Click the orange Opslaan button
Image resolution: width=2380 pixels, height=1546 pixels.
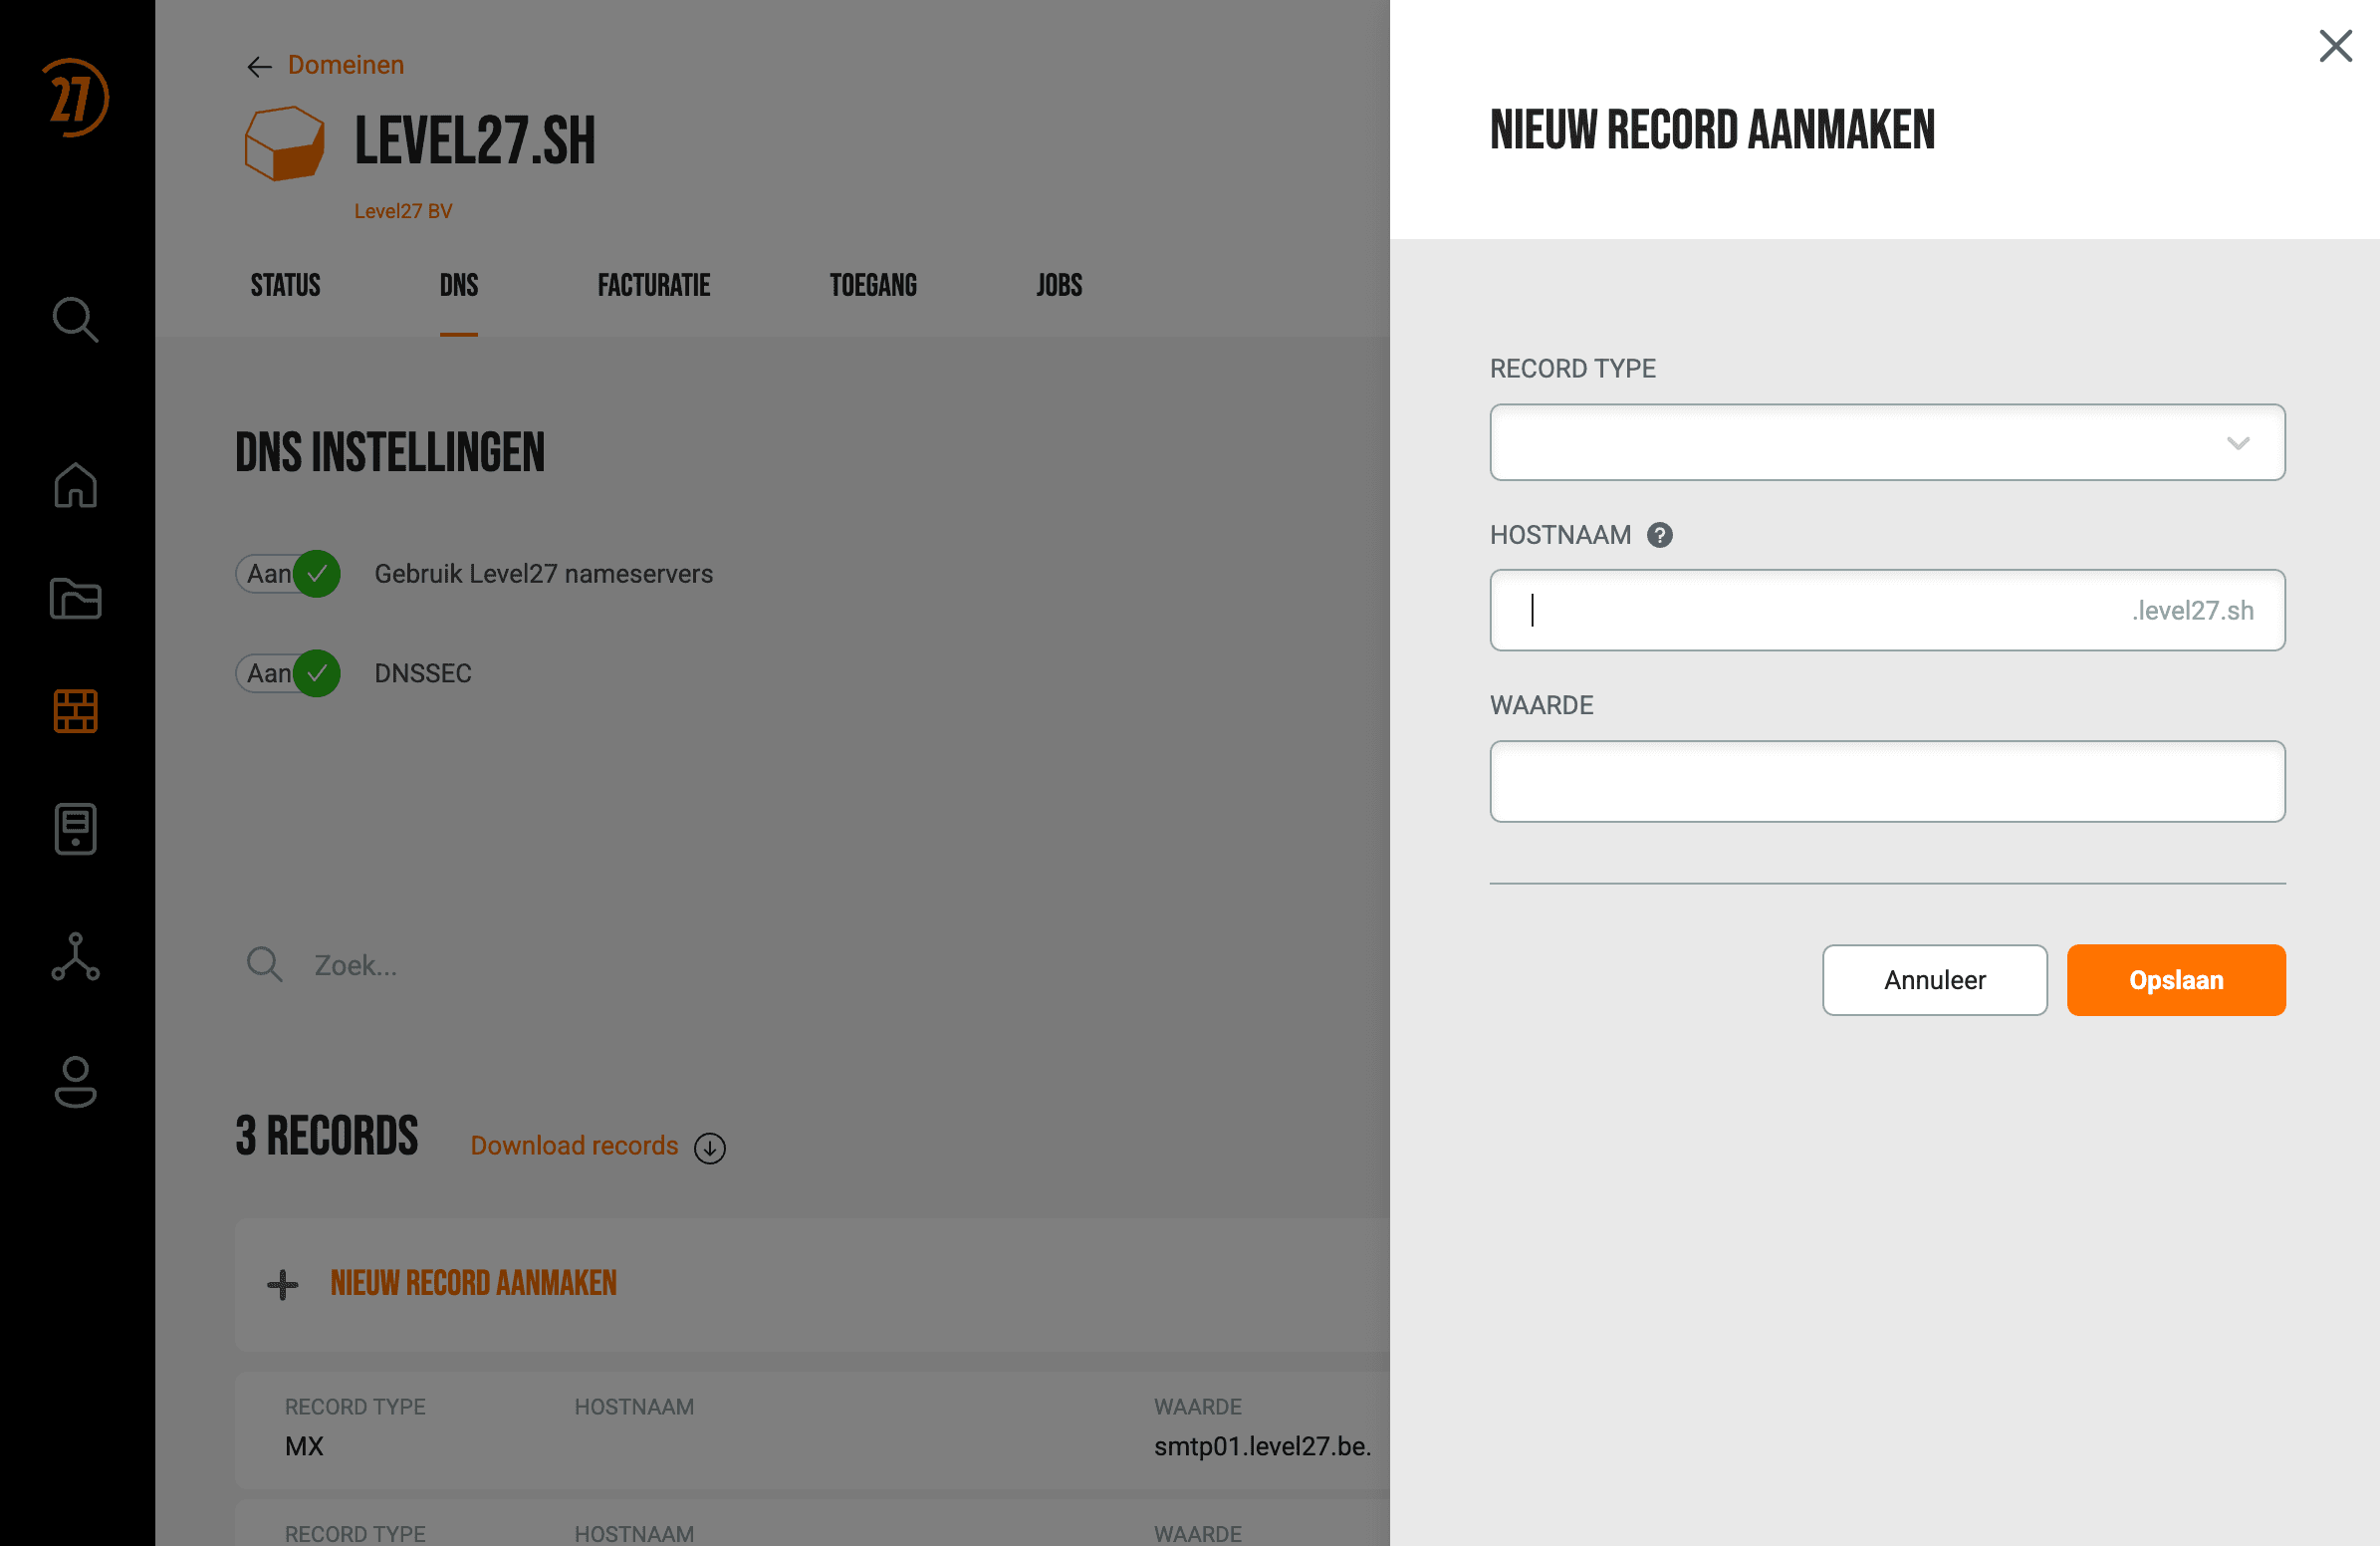(x=2176, y=980)
